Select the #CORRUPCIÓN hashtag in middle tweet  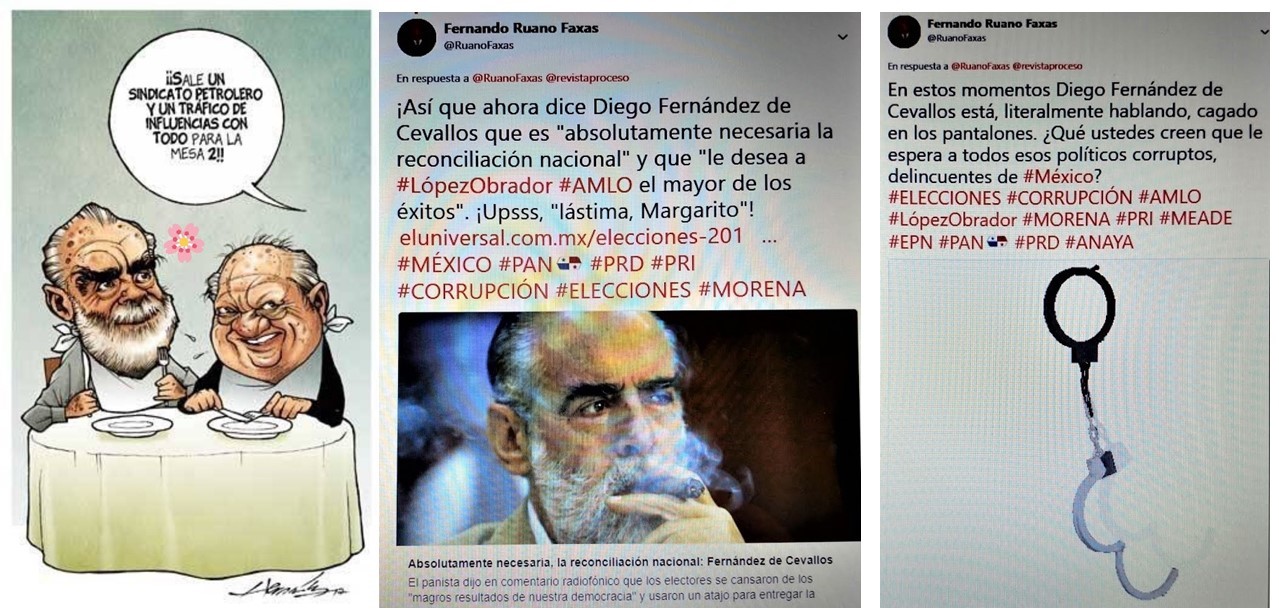[473, 290]
